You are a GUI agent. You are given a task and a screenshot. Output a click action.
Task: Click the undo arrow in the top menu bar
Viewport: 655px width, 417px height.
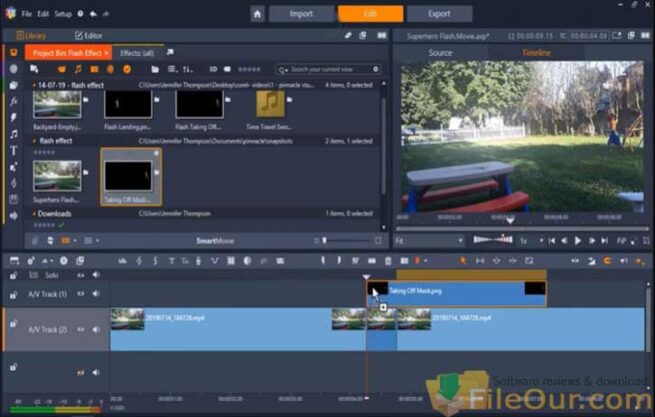point(93,14)
